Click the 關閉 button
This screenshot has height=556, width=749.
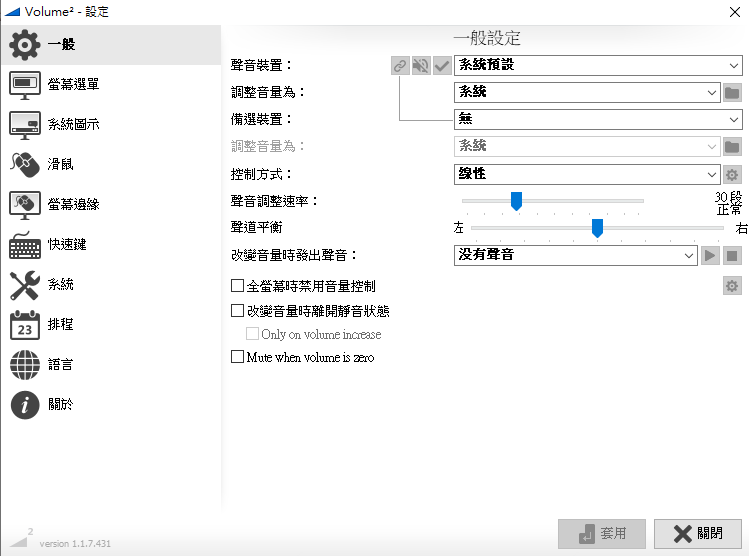[x=698, y=534]
